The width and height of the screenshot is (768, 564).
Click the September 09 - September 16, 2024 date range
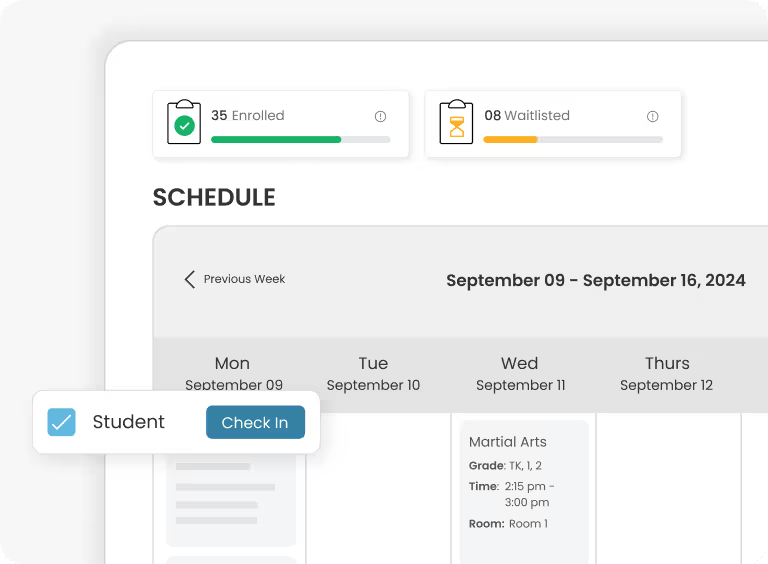click(595, 280)
